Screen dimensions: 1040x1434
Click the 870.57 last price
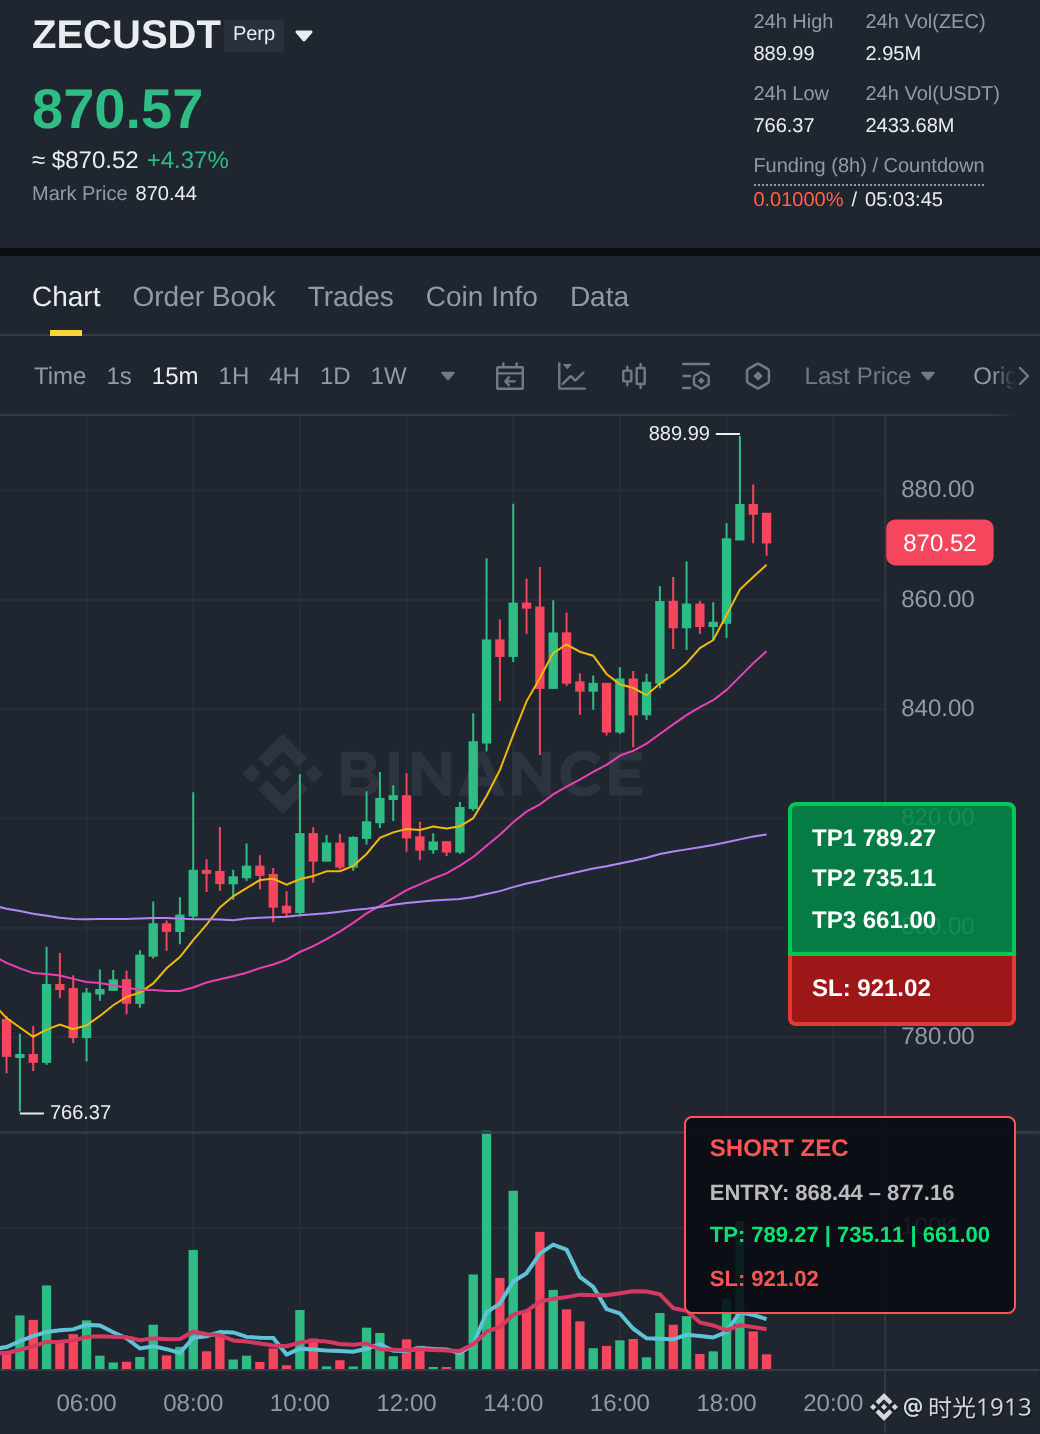pos(118,109)
